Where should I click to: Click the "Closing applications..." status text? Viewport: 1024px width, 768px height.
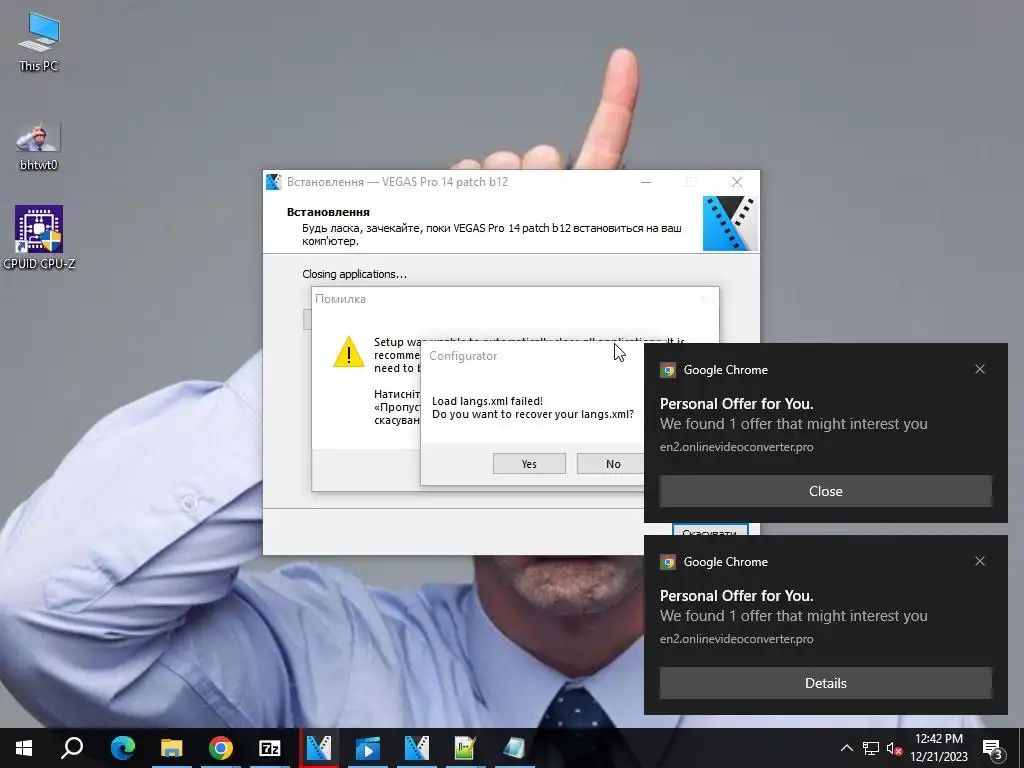point(354,274)
